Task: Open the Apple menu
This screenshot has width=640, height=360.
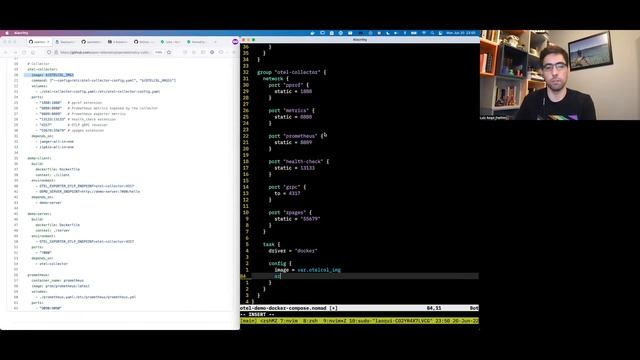Action: coord(7,33)
